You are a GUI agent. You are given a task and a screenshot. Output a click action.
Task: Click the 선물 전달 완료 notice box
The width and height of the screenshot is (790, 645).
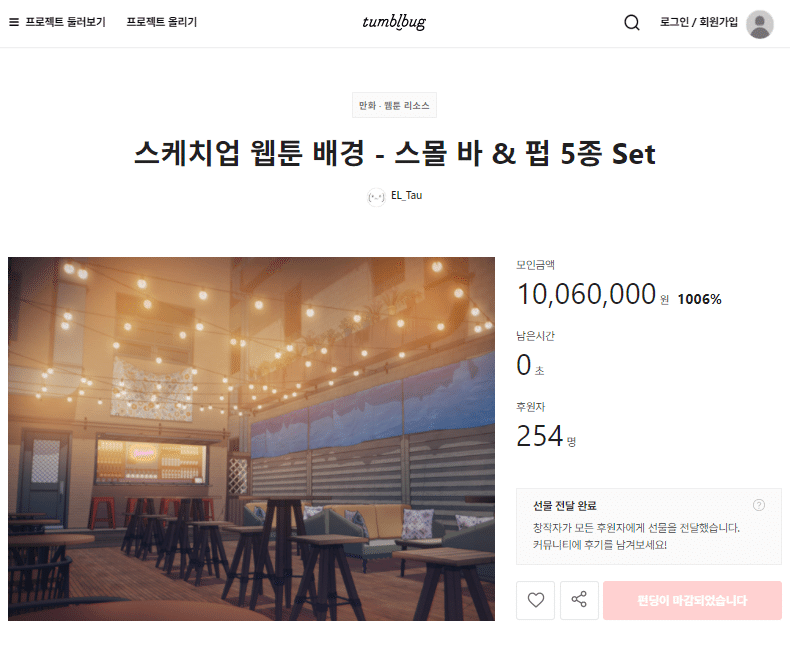pos(648,526)
